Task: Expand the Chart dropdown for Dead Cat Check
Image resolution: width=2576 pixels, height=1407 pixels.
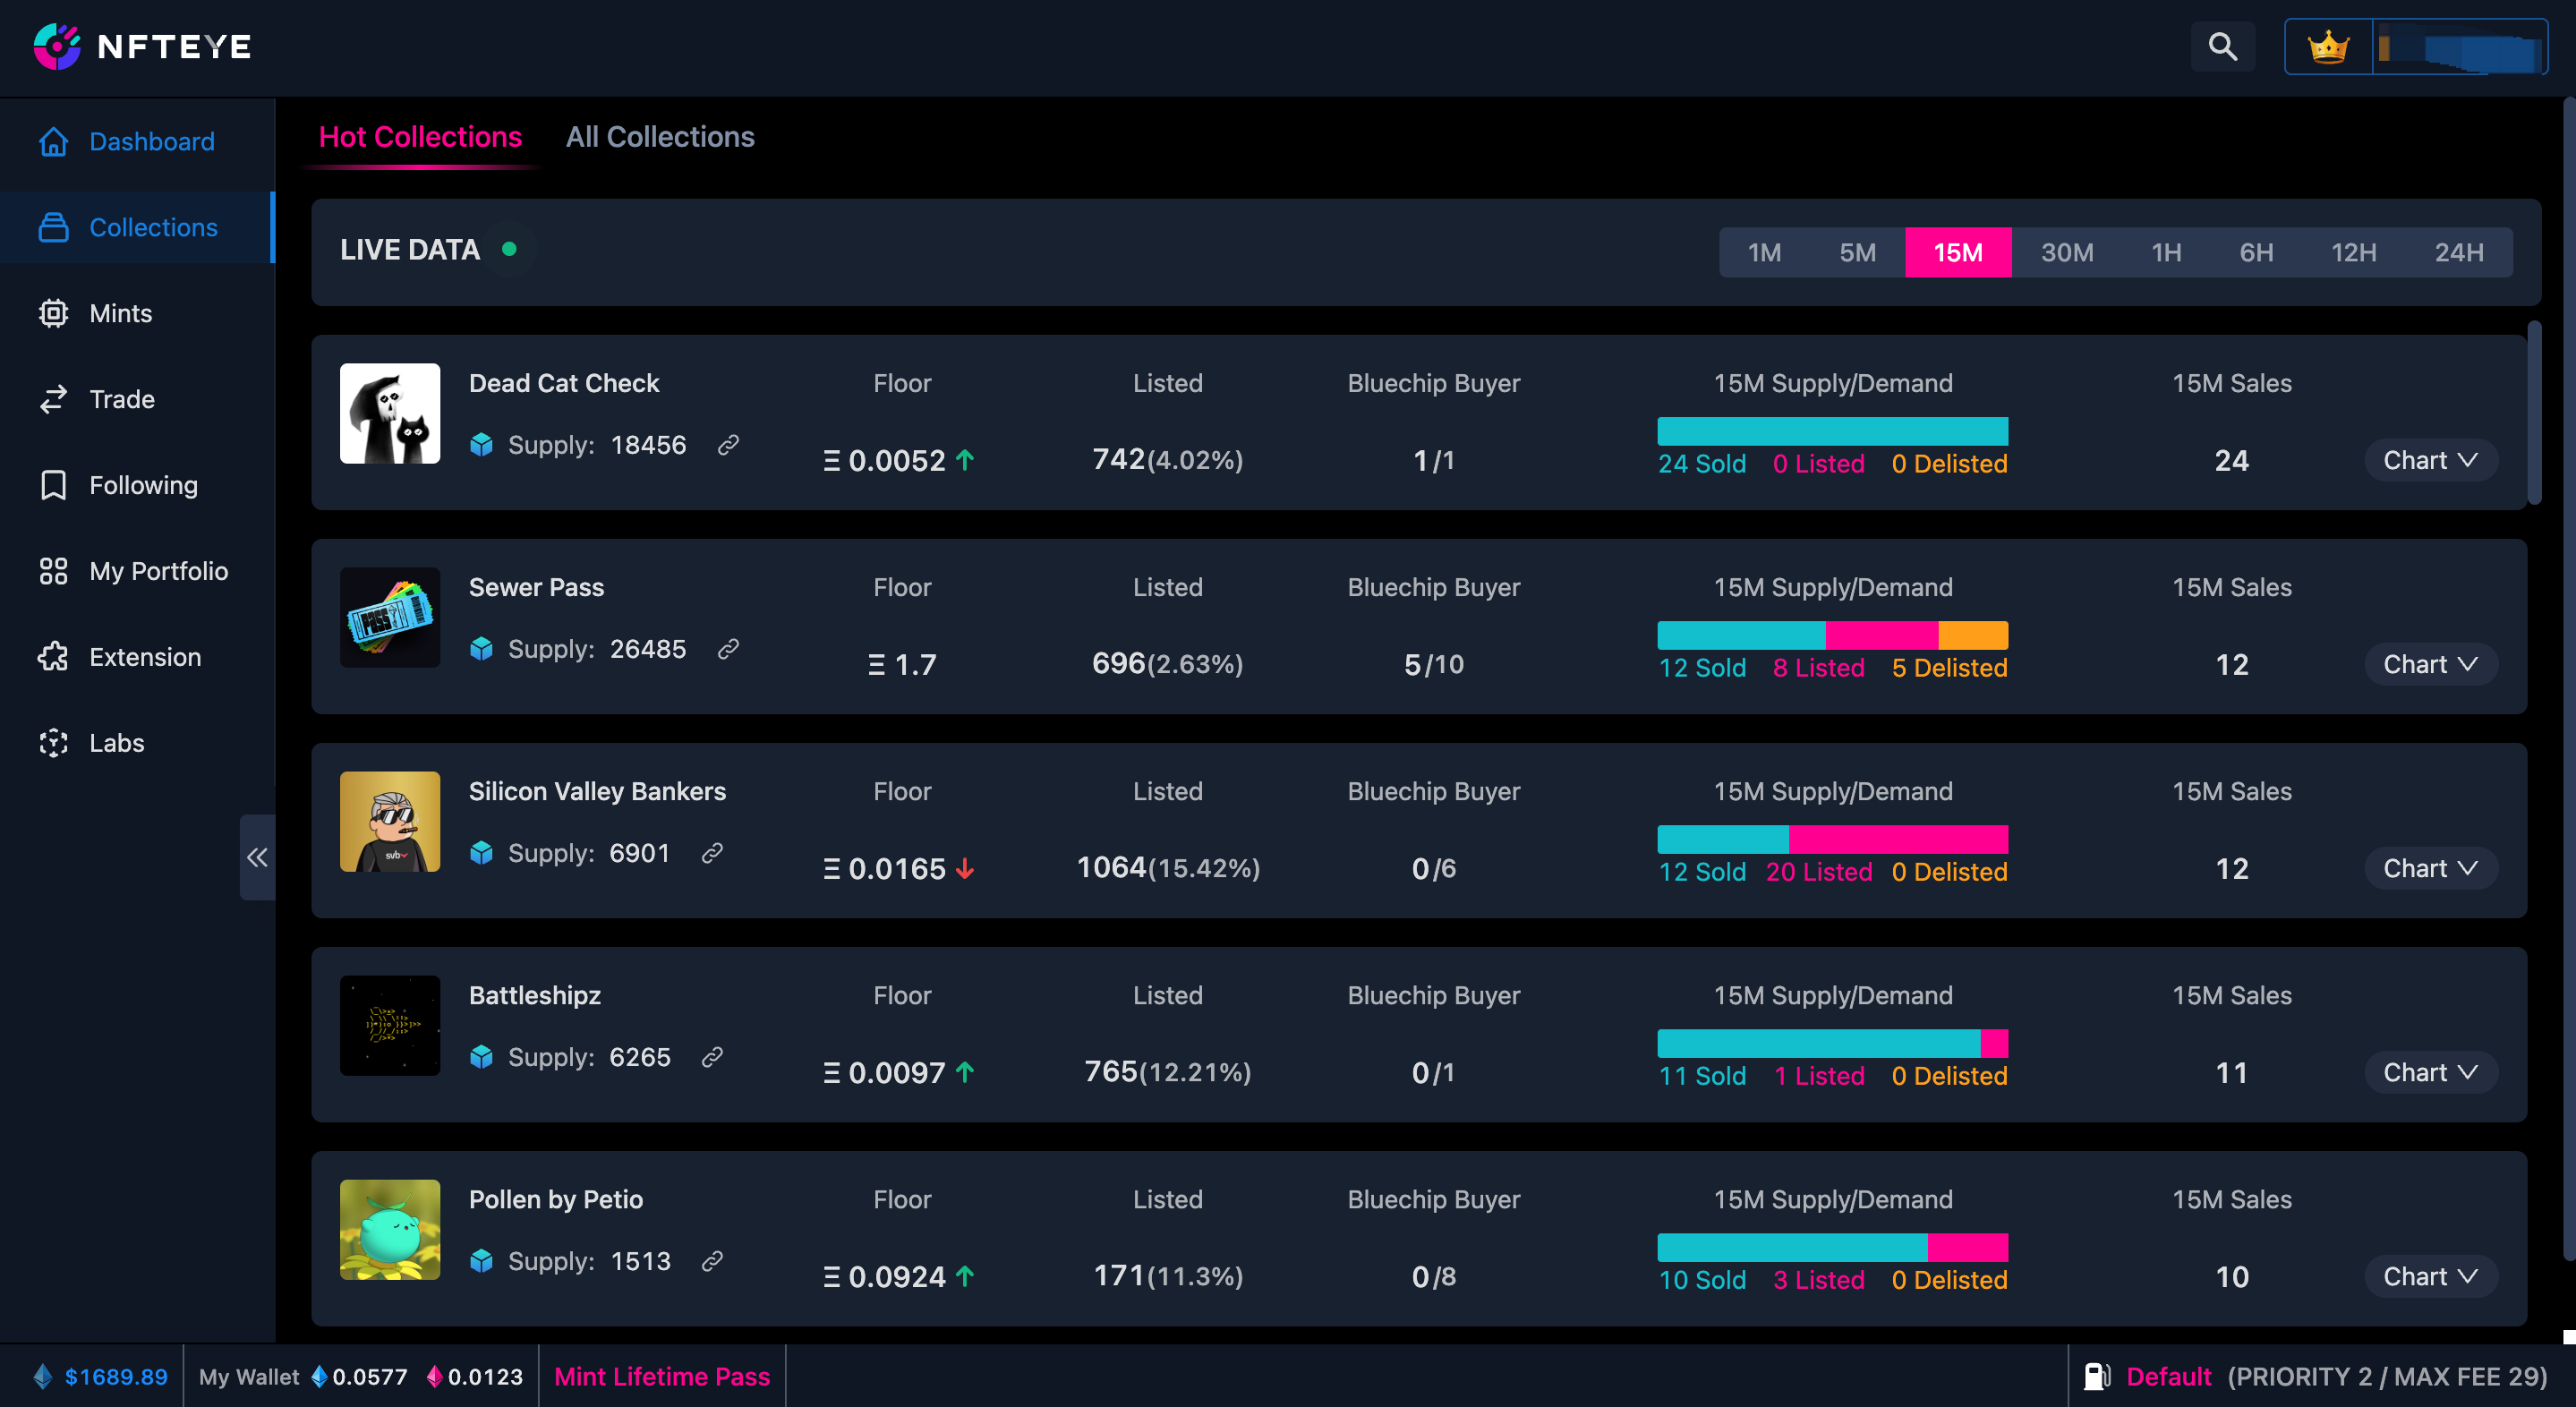Action: [x=2430, y=460]
